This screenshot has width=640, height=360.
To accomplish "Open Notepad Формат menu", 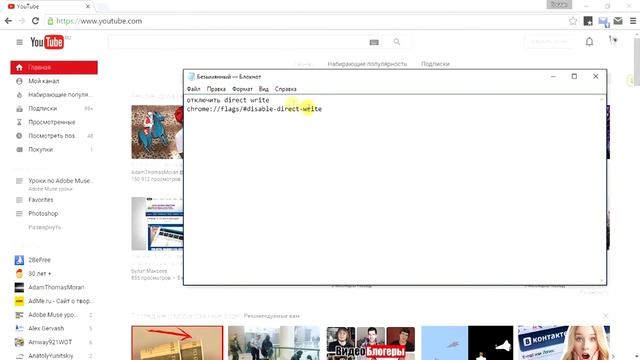I will [x=242, y=89].
